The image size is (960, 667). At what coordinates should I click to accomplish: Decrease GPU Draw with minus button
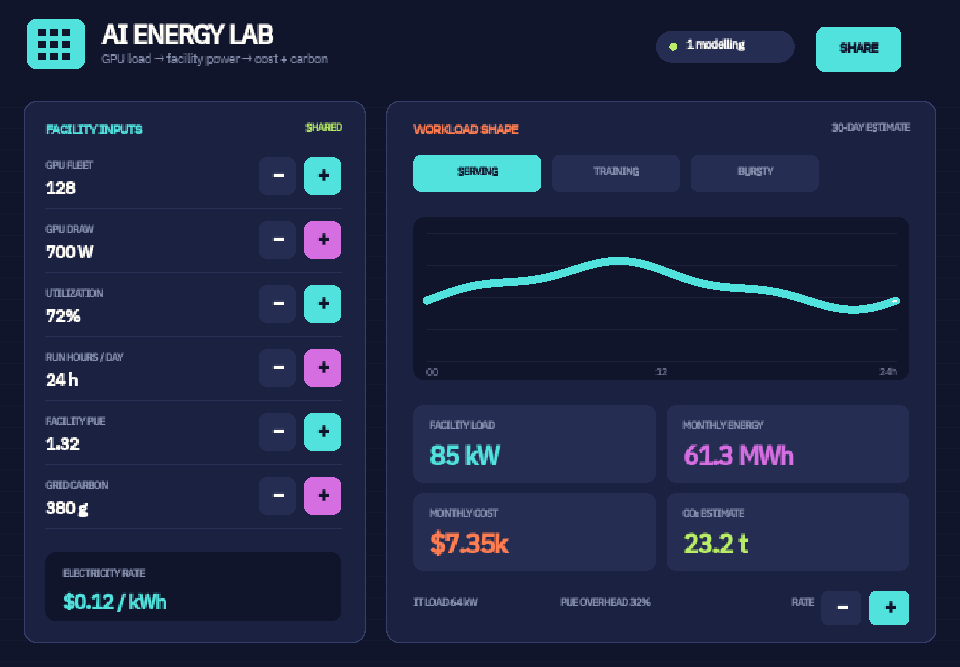[x=277, y=239]
